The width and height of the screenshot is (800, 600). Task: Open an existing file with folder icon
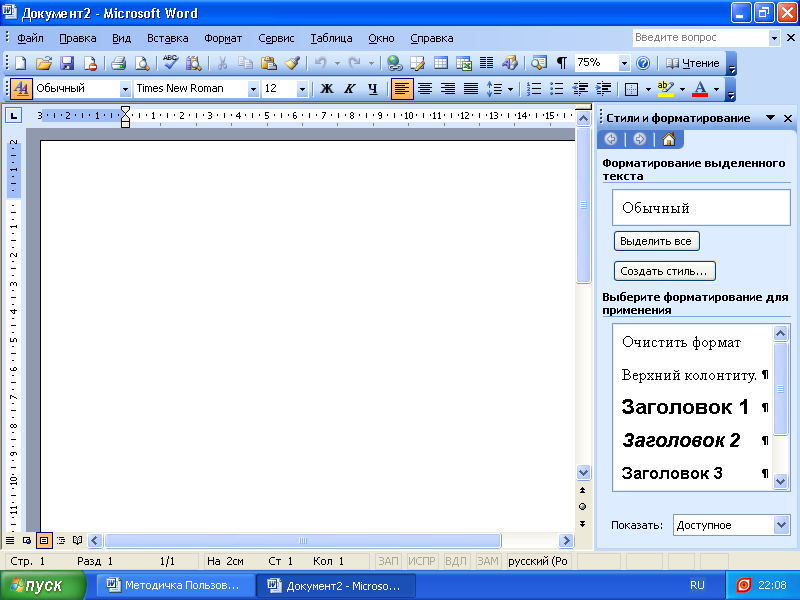point(44,63)
